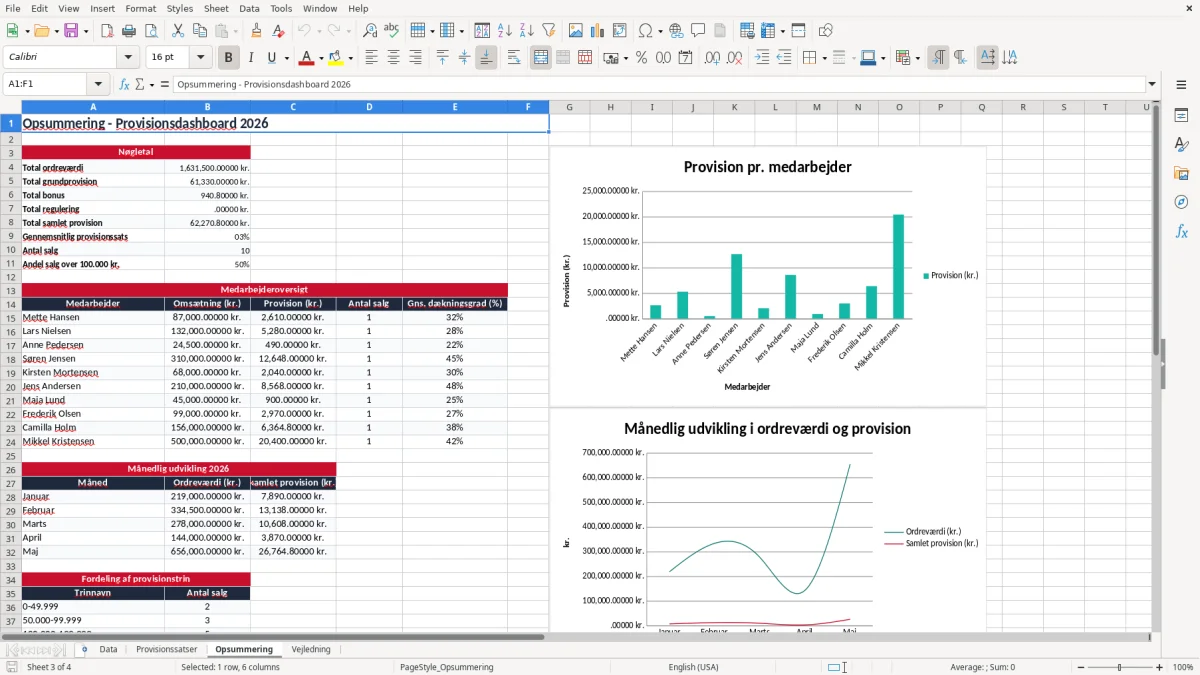Insert Image icon in toolbar
Screen dimensions: 1200x675
[577, 31]
